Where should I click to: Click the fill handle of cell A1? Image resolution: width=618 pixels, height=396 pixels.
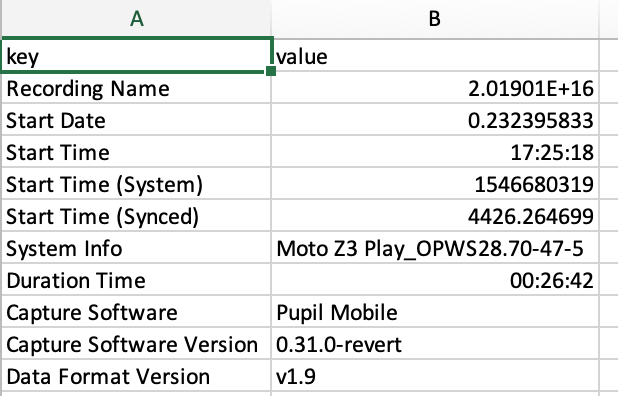tap(271, 71)
